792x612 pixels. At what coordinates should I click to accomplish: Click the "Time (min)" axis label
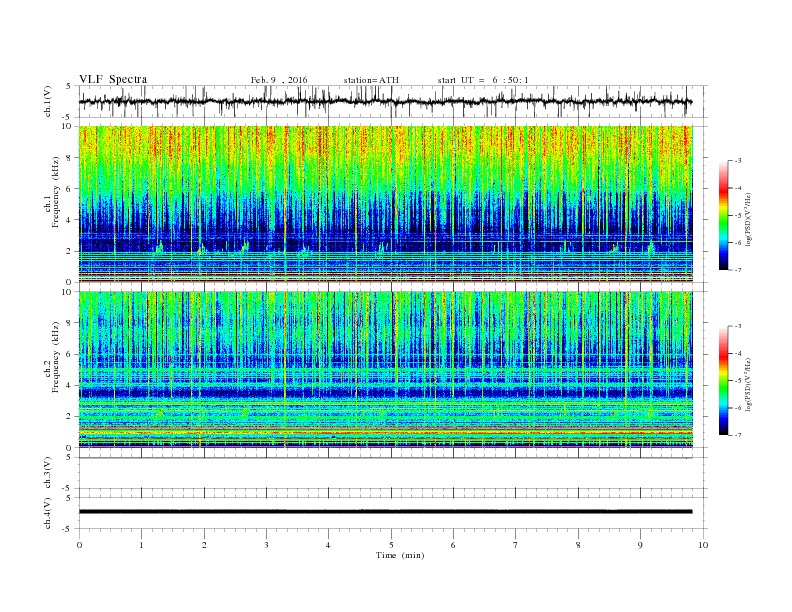pos(400,555)
